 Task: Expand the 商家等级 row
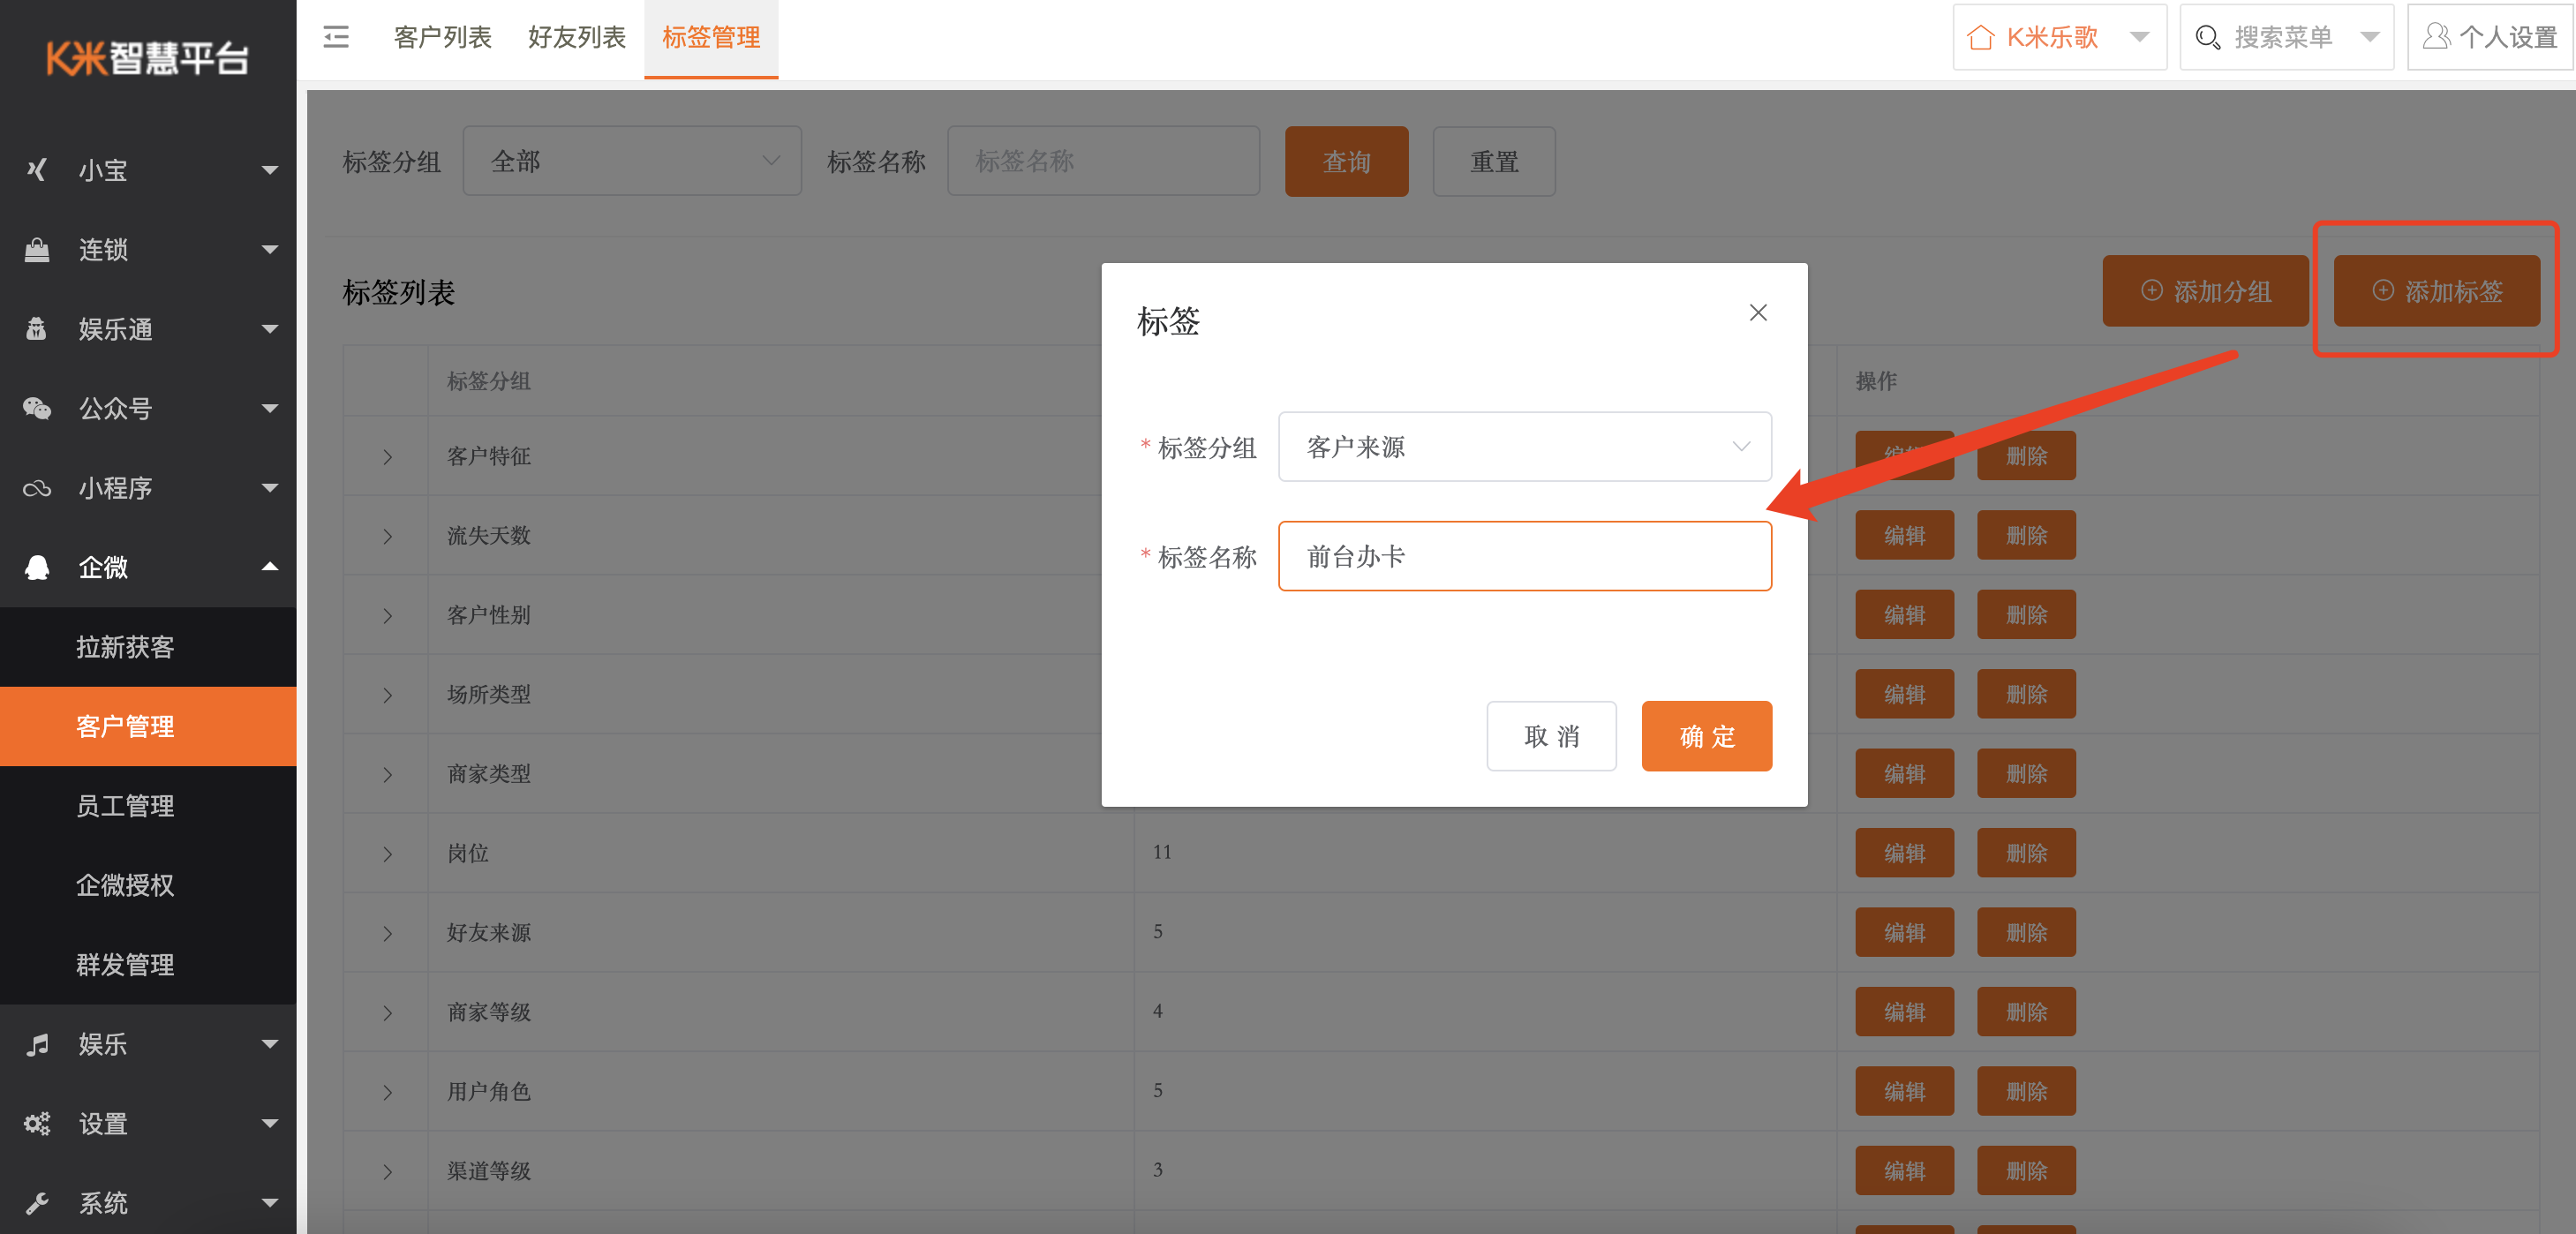[387, 1013]
